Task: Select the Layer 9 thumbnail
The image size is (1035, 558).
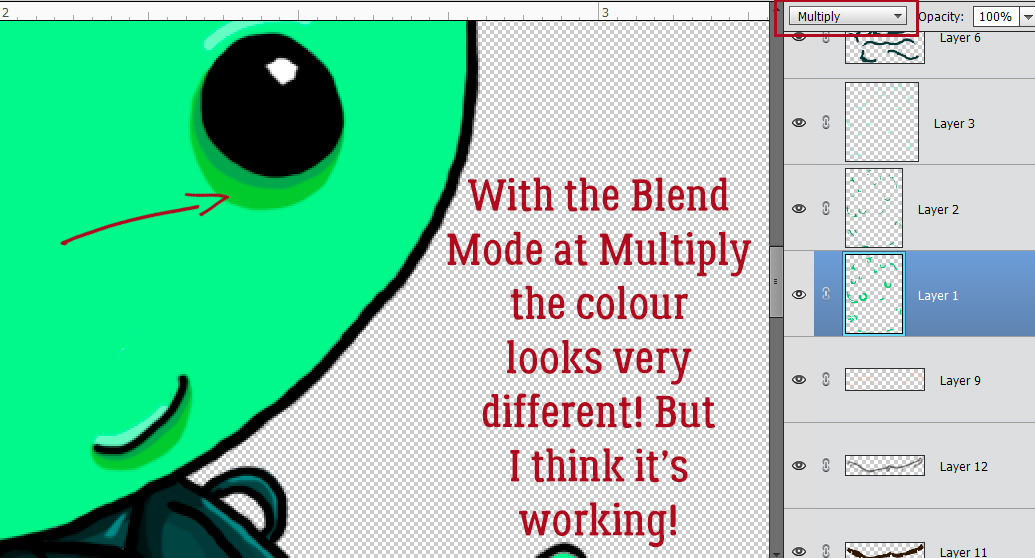Action: [x=885, y=380]
